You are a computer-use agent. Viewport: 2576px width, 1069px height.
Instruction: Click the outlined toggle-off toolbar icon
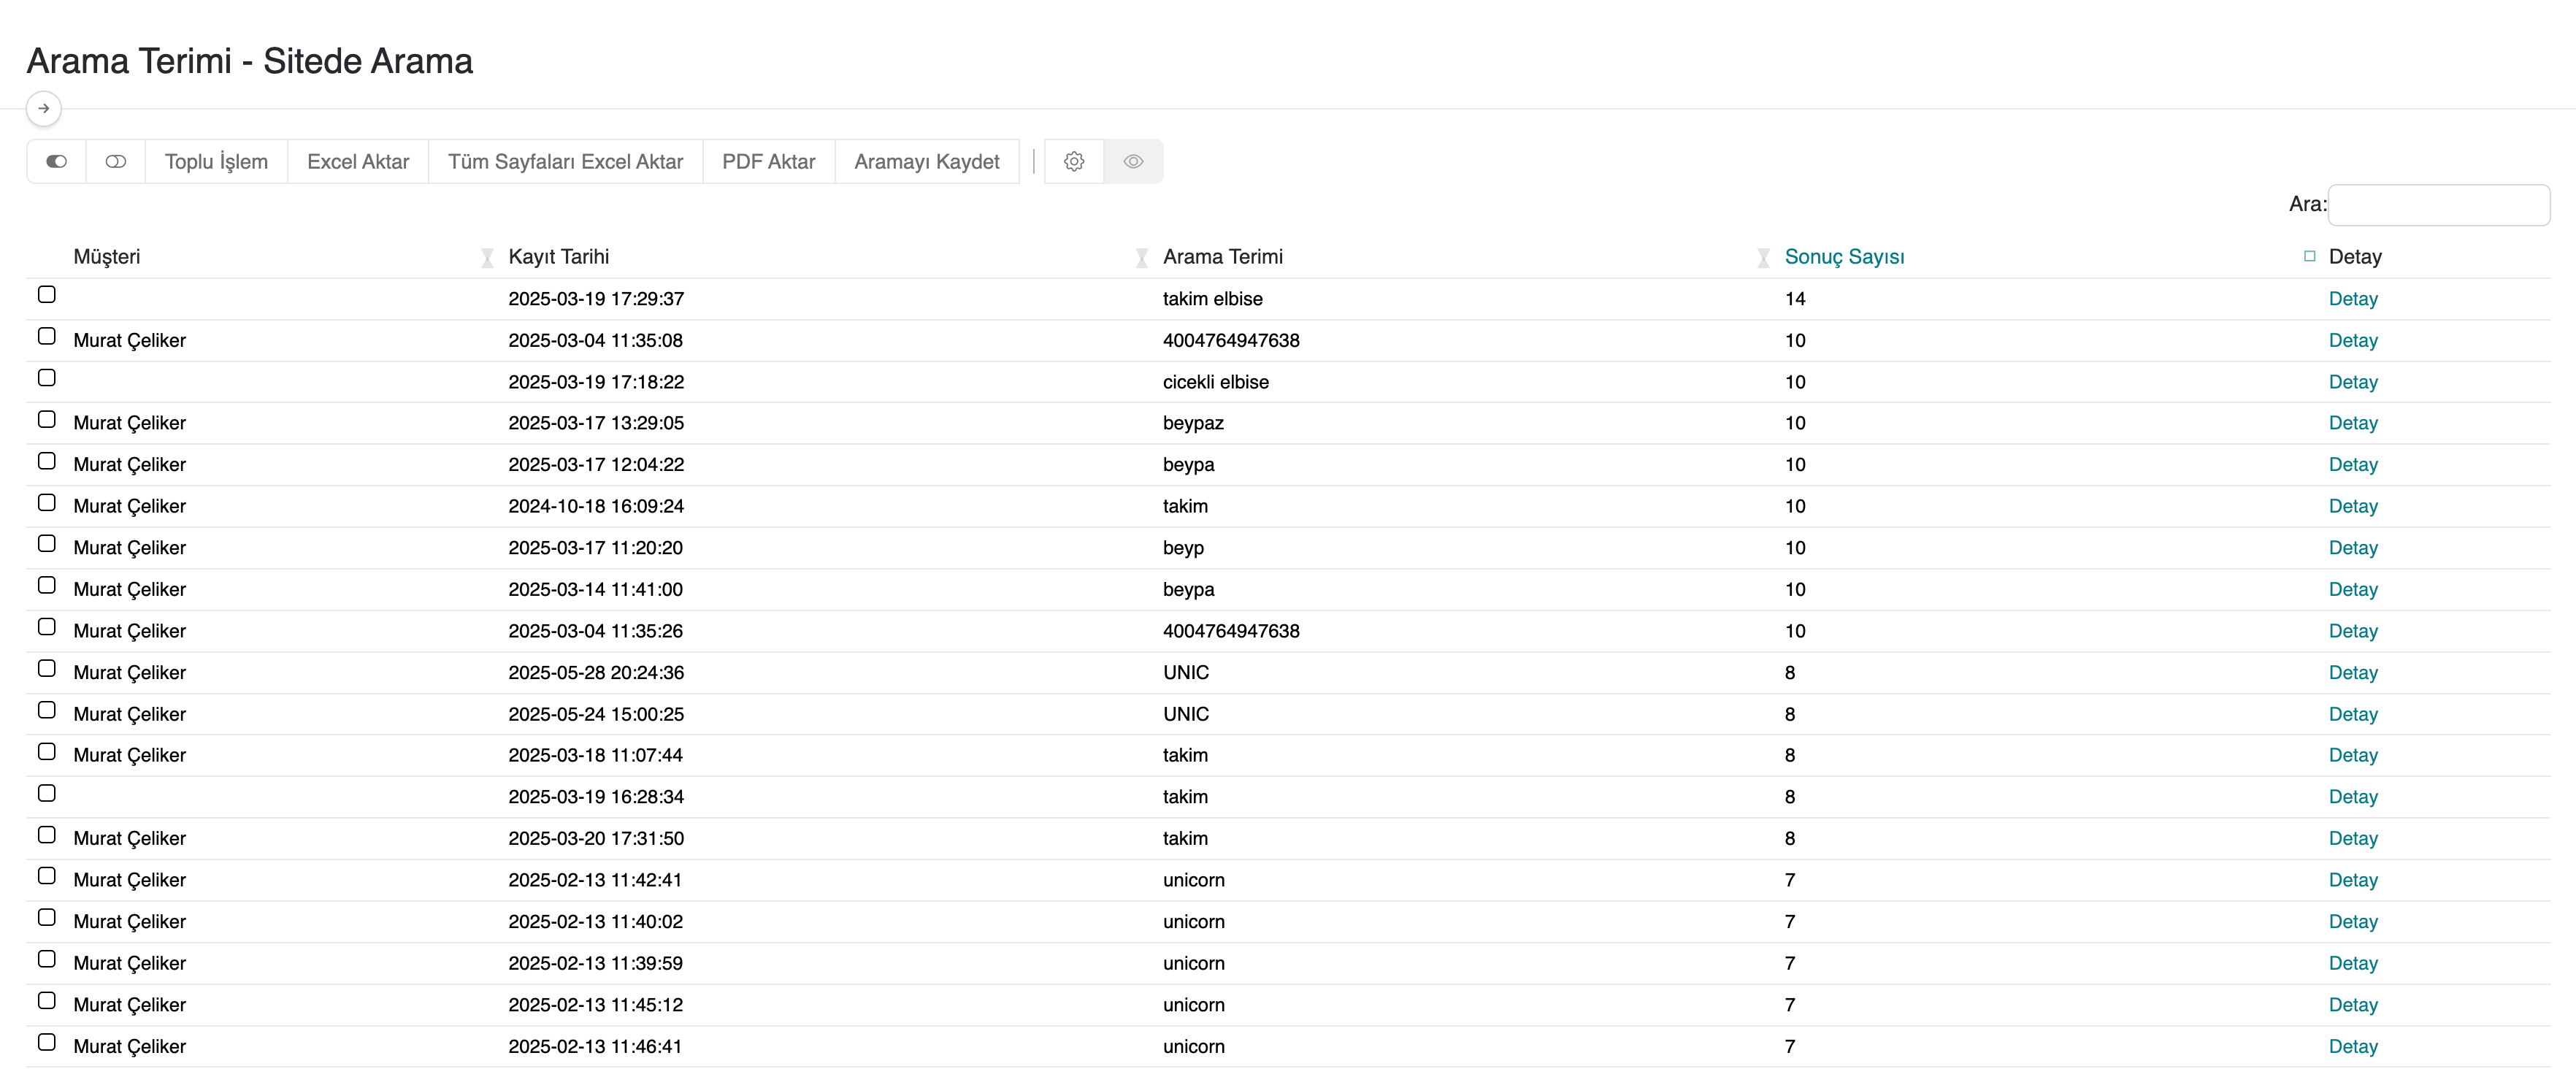click(x=116, y=161)
